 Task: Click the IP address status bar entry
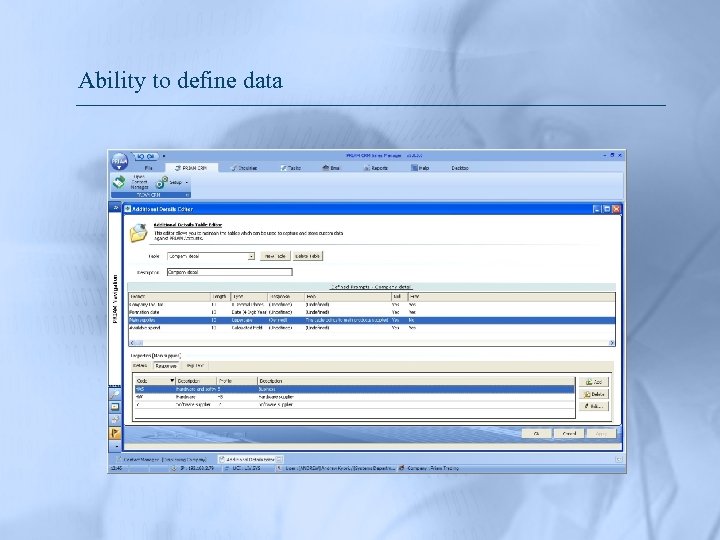tap(193, 468)
